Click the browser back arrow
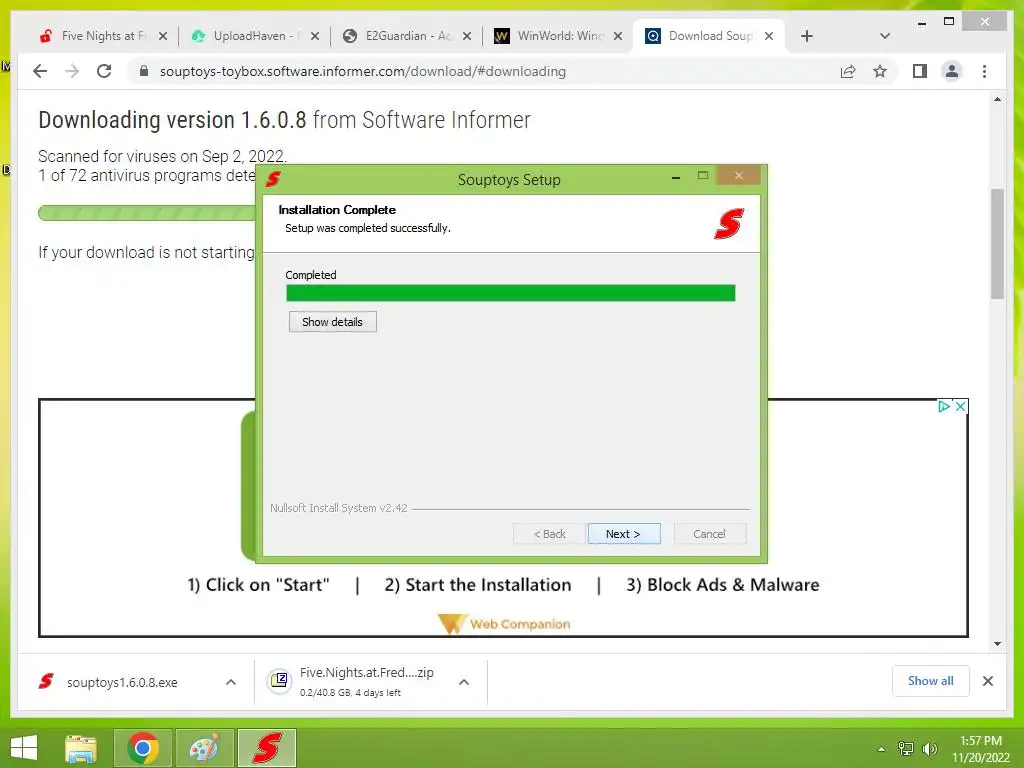1024x768 pixels. pyautogui.click(x=40, y=71)
